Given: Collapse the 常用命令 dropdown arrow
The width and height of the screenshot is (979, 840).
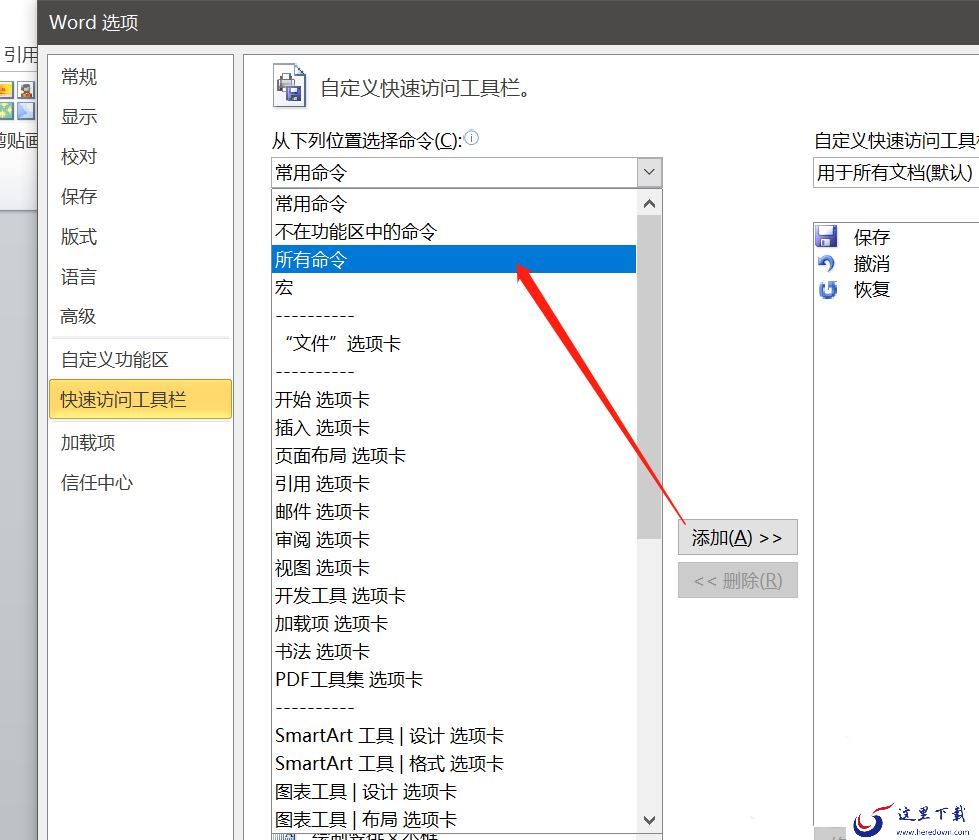Looking at the screenshot, I should pyautogui.click(x=649, y=172).
